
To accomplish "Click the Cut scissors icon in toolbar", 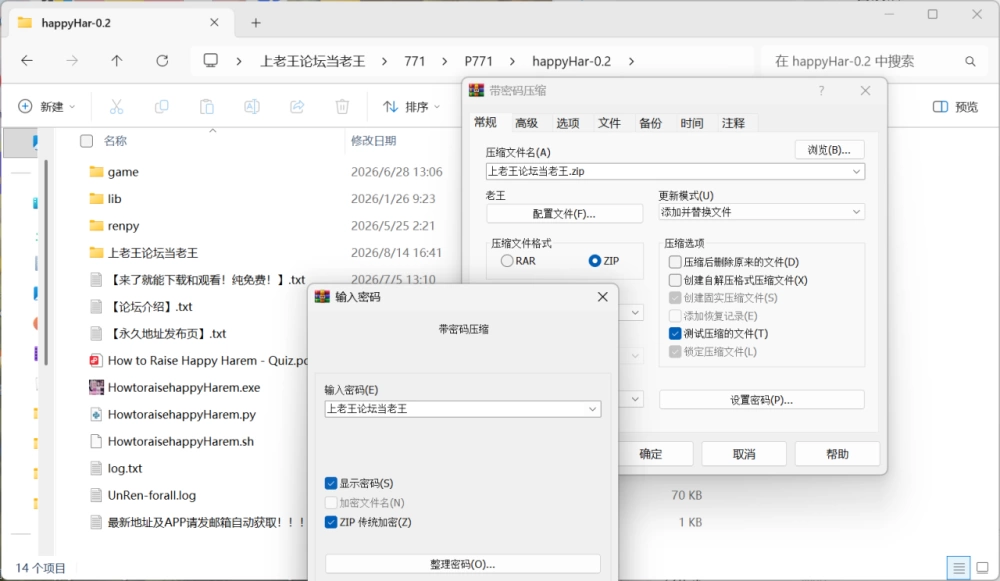I will click(116, 107).
